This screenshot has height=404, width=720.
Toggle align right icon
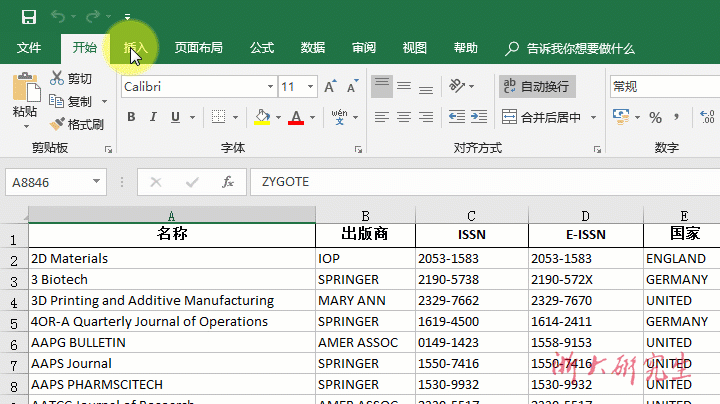pyautogui.click(x=426, y=117)
